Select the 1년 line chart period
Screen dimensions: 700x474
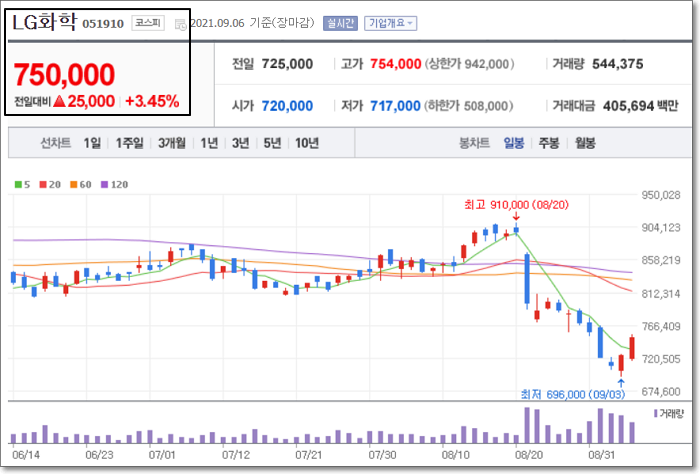click(x=209, y=143)
